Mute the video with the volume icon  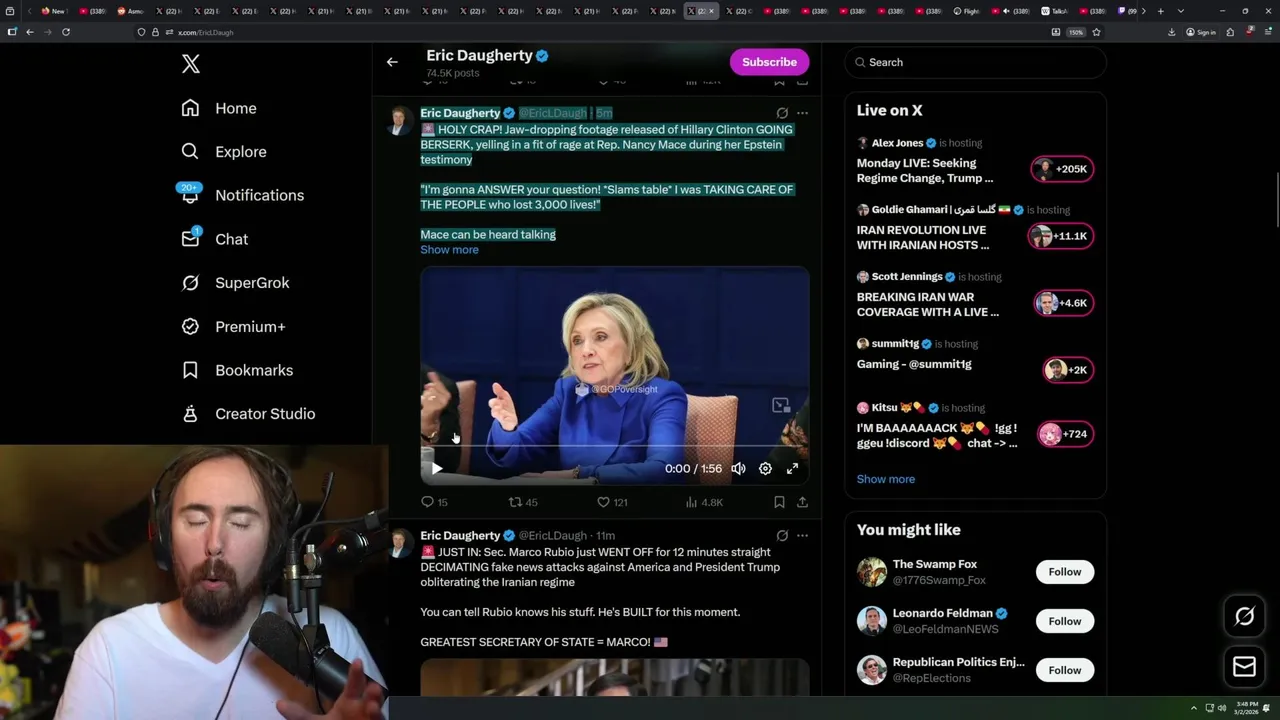pos(738,468)
